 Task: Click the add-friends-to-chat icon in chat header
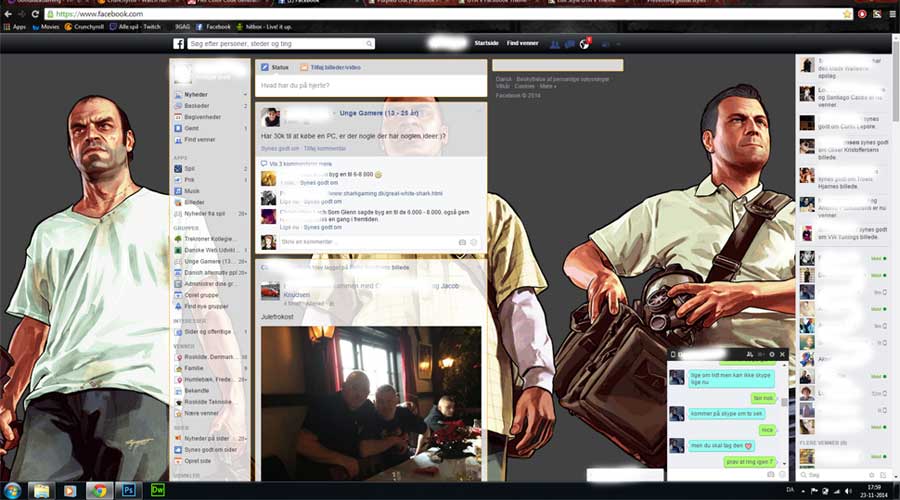[750, 354]
